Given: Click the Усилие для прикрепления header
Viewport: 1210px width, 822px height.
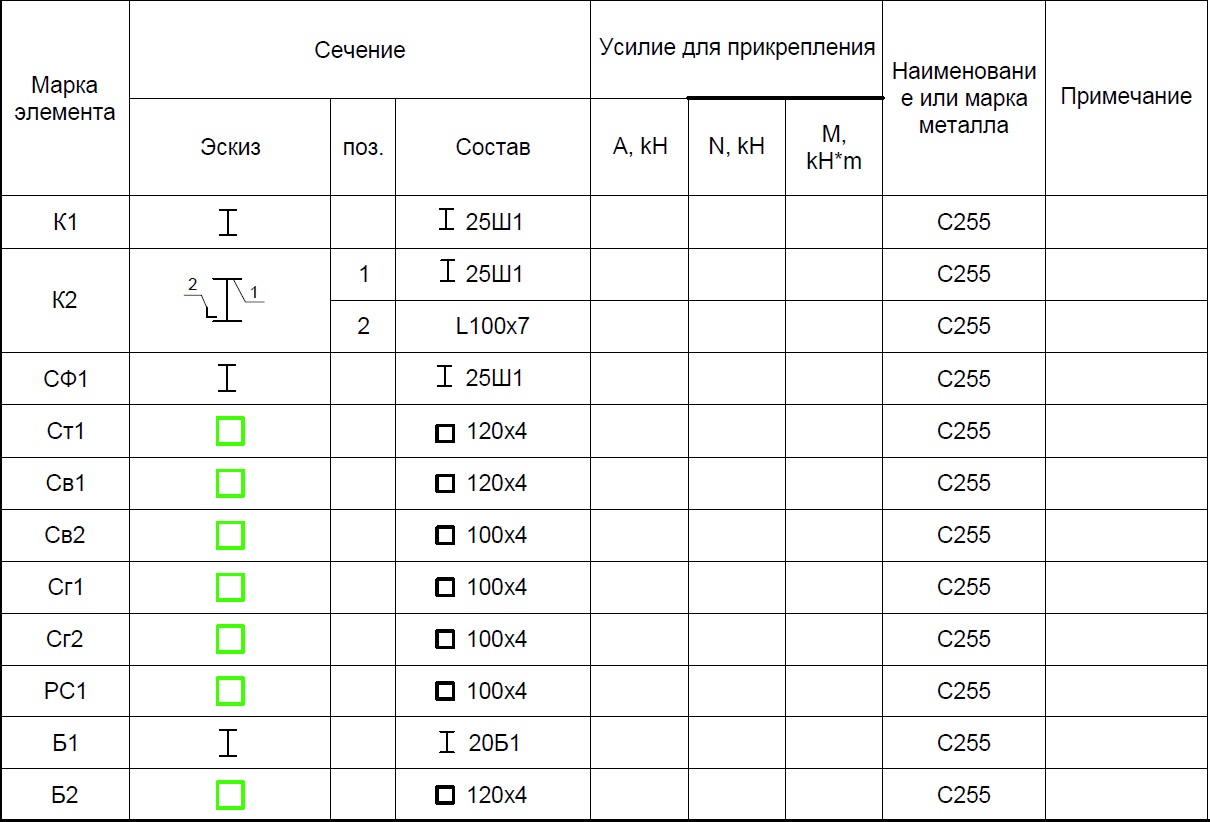Looking at the screenshot, I should click(737, 48).
